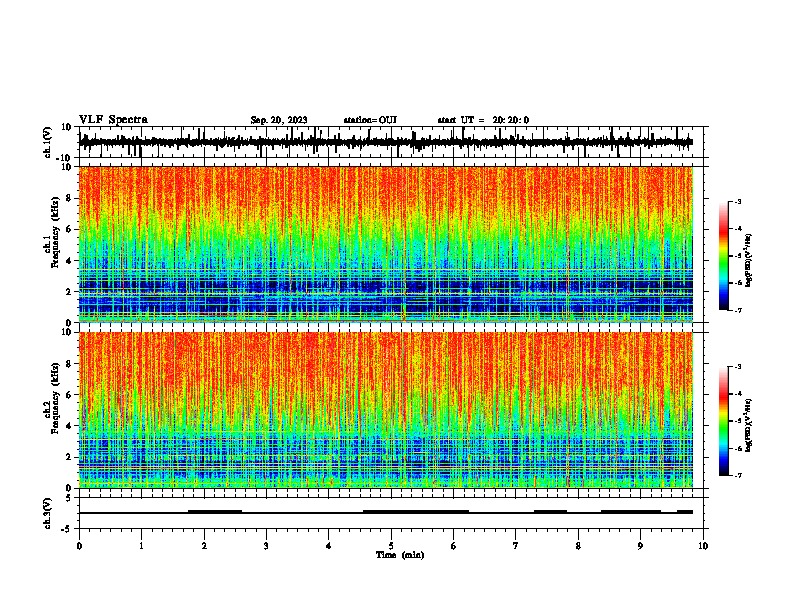Click the "-7" label on ch.2 colorbar
The width and height of the screenshot is (792, 612).
point(737,475)
